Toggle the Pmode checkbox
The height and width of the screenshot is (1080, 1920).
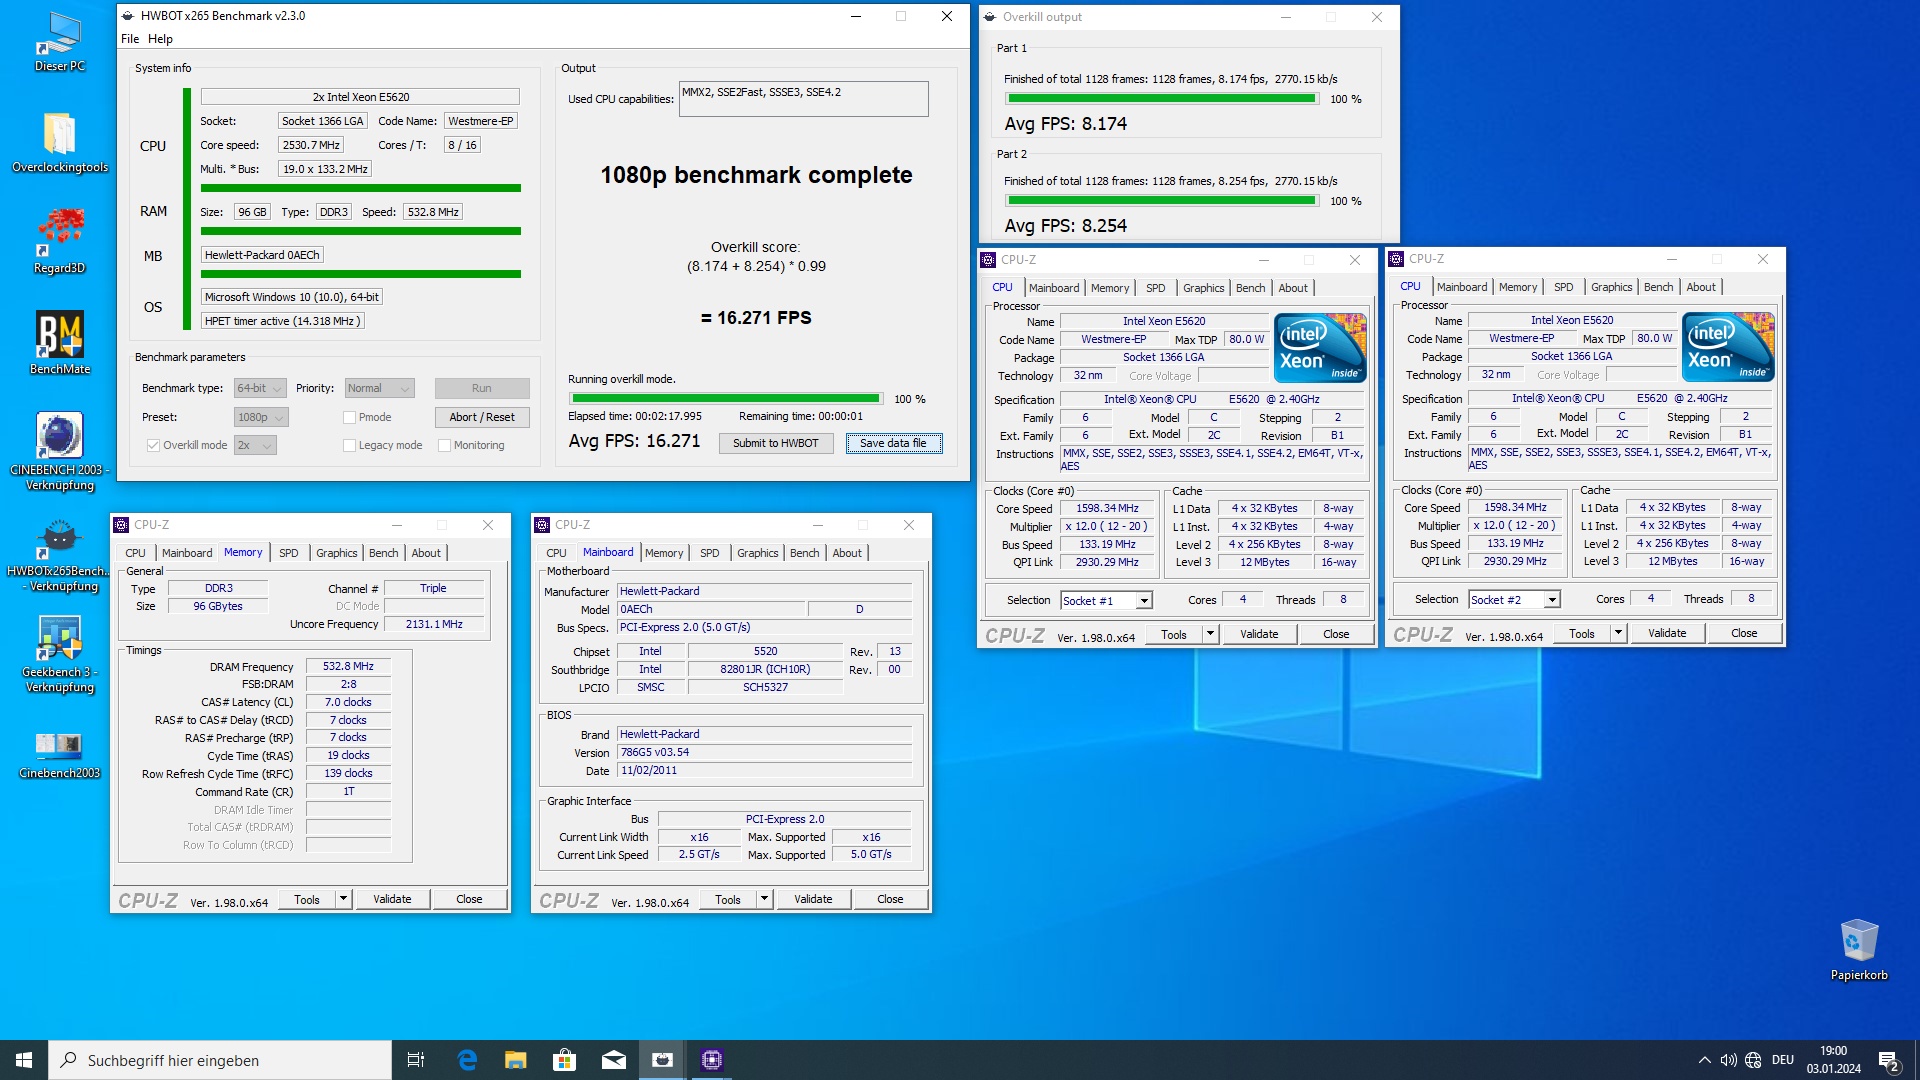(x=349, y=417)
